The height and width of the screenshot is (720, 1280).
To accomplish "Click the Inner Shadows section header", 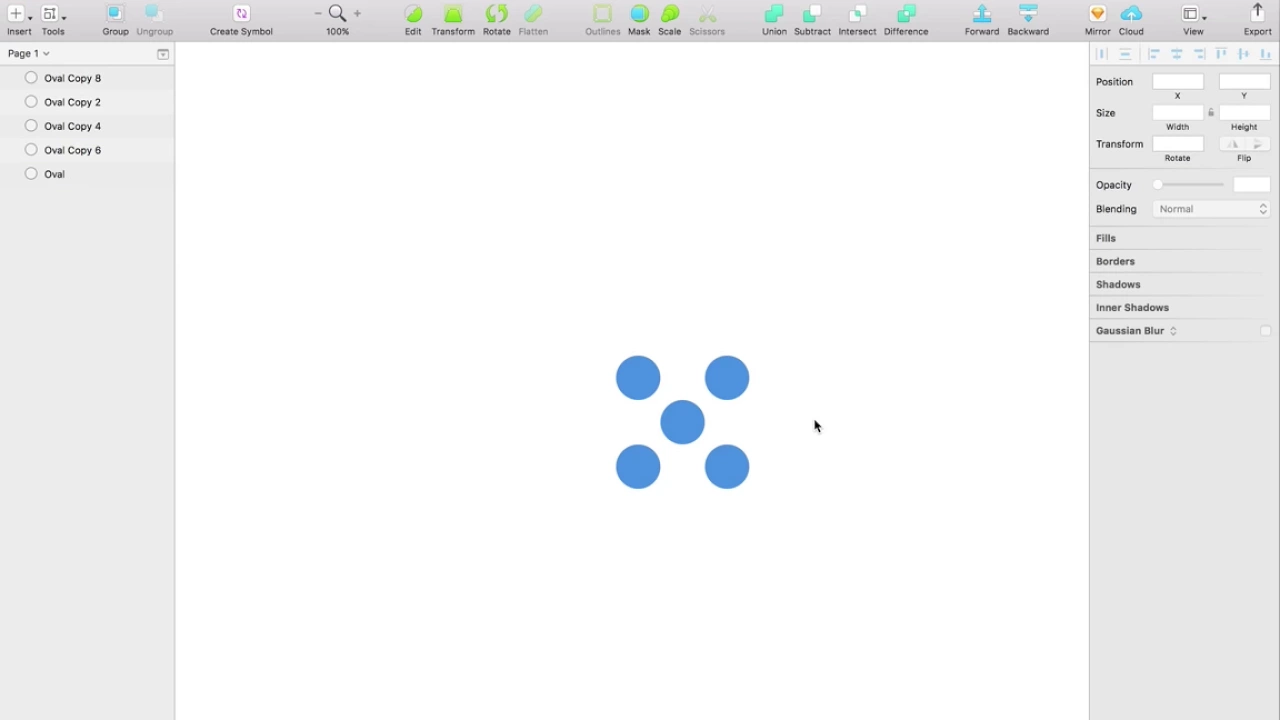I will click(1132, 307).
